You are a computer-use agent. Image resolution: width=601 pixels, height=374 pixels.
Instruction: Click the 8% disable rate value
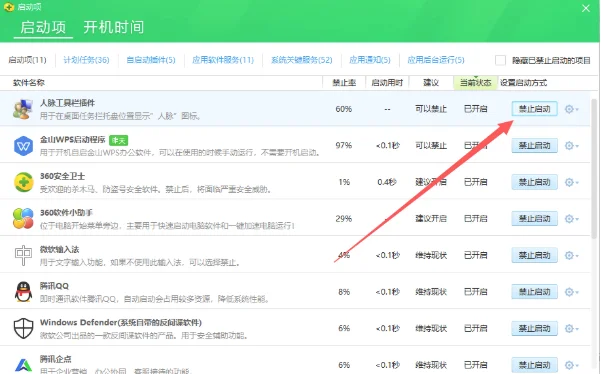coord(344,292)
